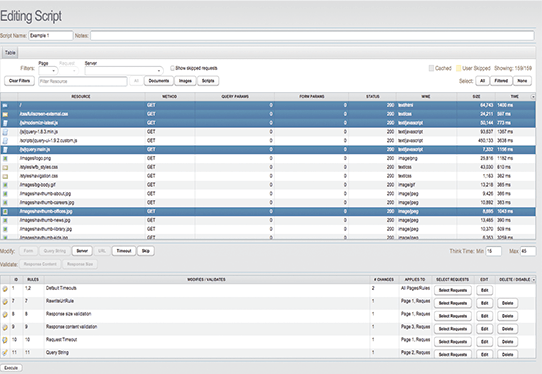Click rule icon for Response content validation

[5, 327]
